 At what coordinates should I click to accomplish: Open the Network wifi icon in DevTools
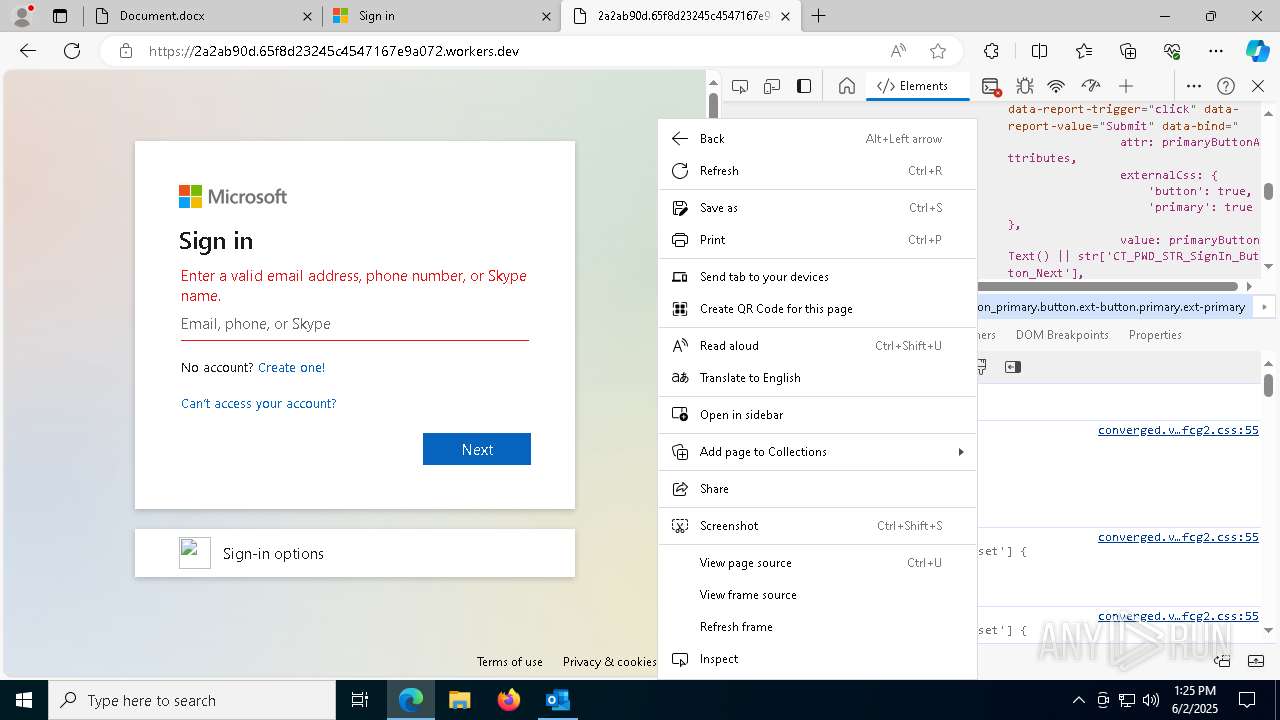[x=1056, y=86]
